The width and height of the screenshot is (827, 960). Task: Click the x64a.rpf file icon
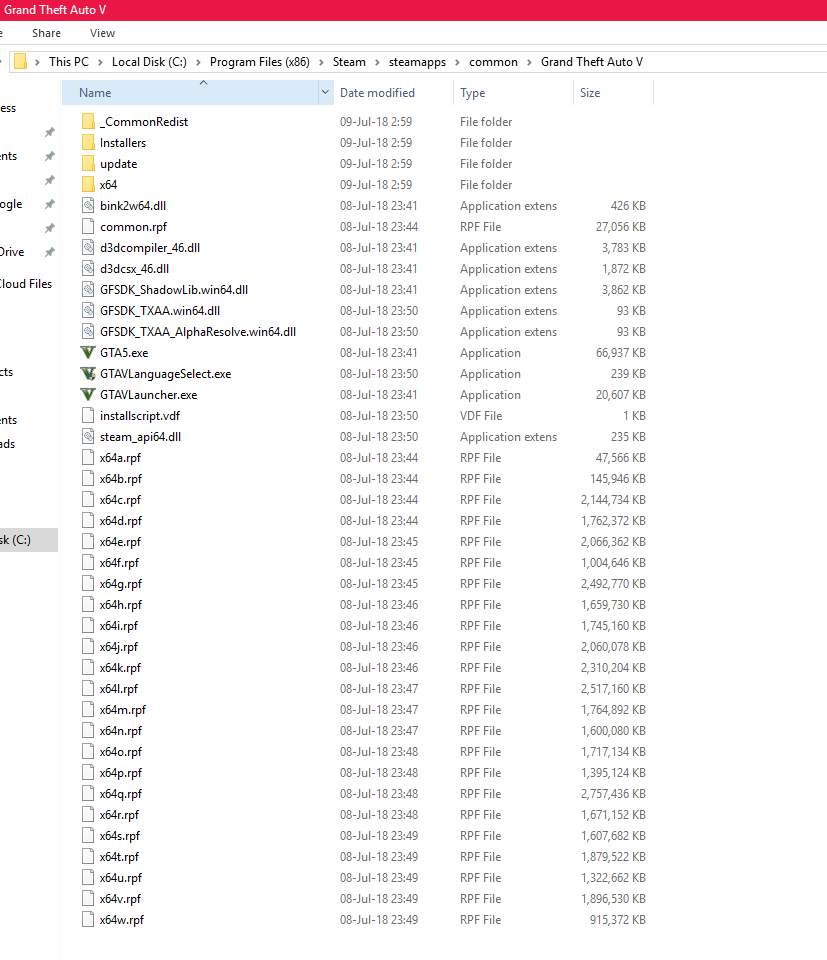pos(88,458)
